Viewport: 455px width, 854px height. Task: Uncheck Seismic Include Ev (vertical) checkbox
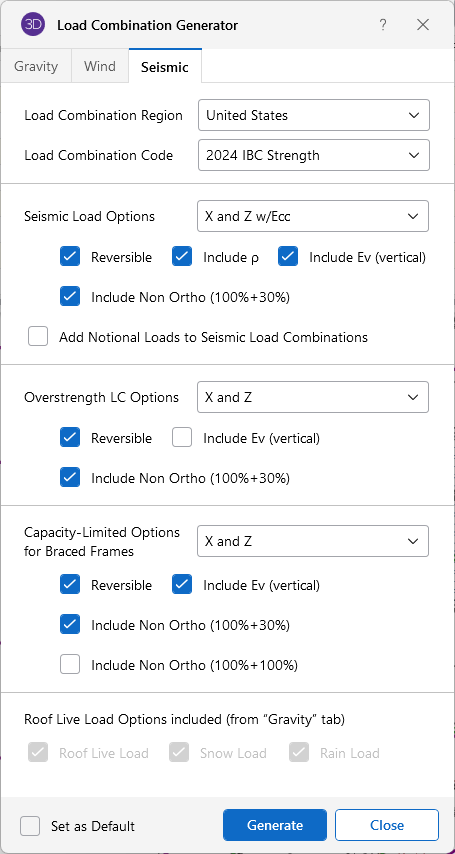(x=288, y=257)
